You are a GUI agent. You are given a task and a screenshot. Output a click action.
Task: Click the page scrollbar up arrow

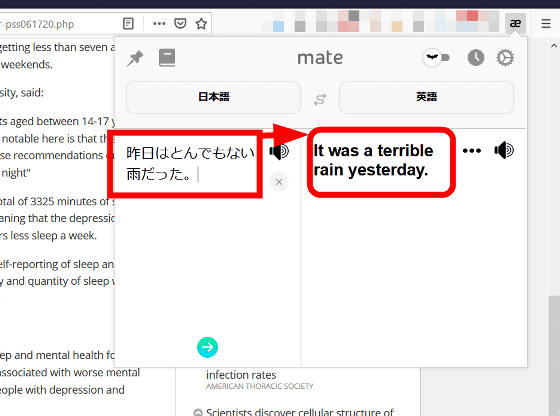(x=554, y=46)
